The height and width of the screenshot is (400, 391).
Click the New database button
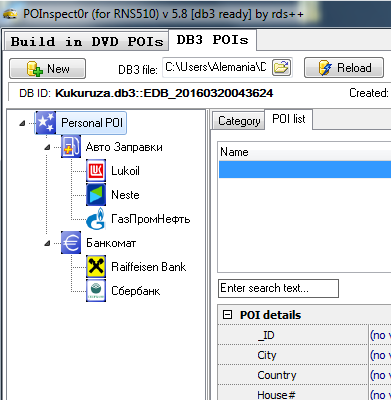[x=47, y=69]
